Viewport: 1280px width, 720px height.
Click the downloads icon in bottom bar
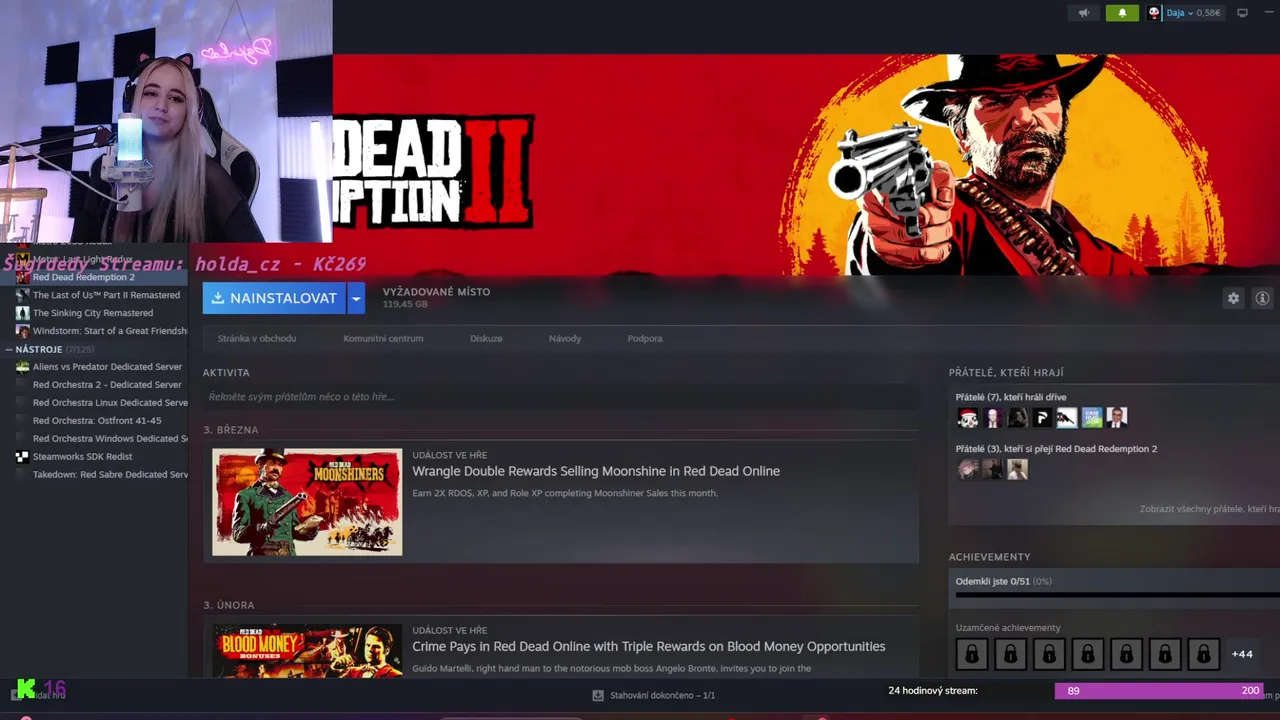[598, 695]
